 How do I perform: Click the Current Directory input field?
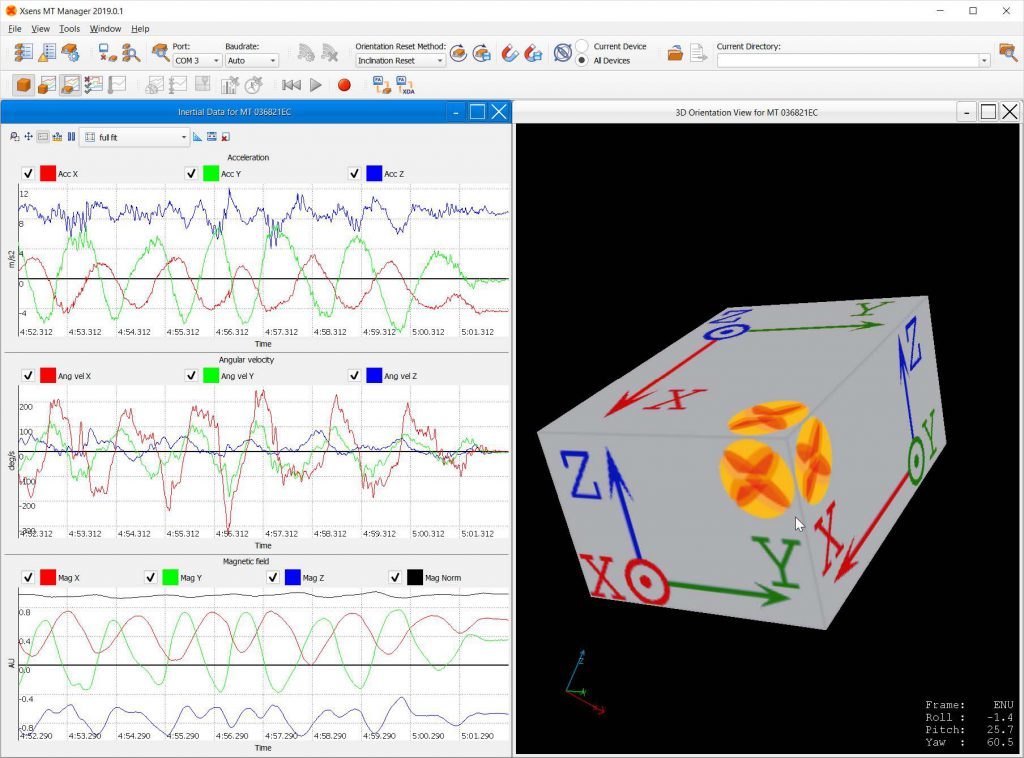click(x=846, y=61)
